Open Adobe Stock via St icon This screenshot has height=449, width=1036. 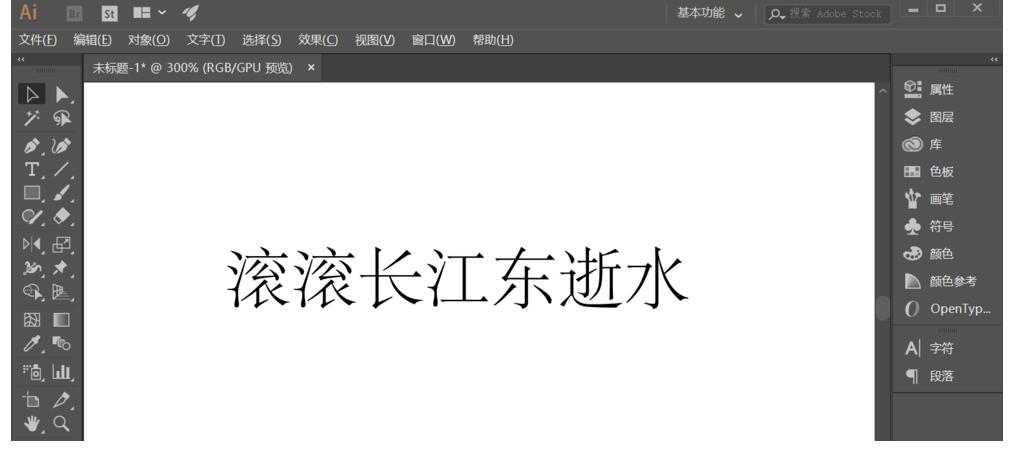tap(109, 13)
